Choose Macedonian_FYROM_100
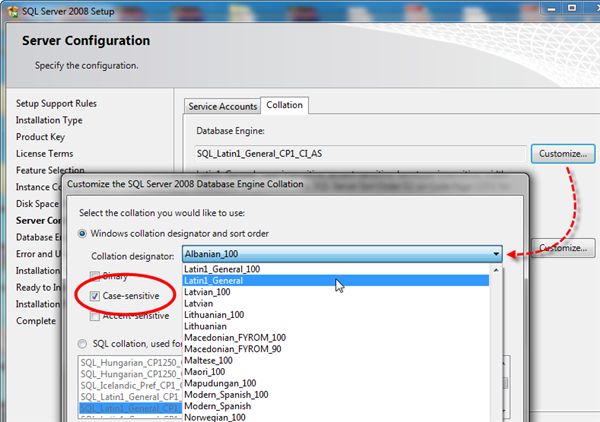Screen dimensions: 600x422 pyautogui.click(x=336, y=337)
